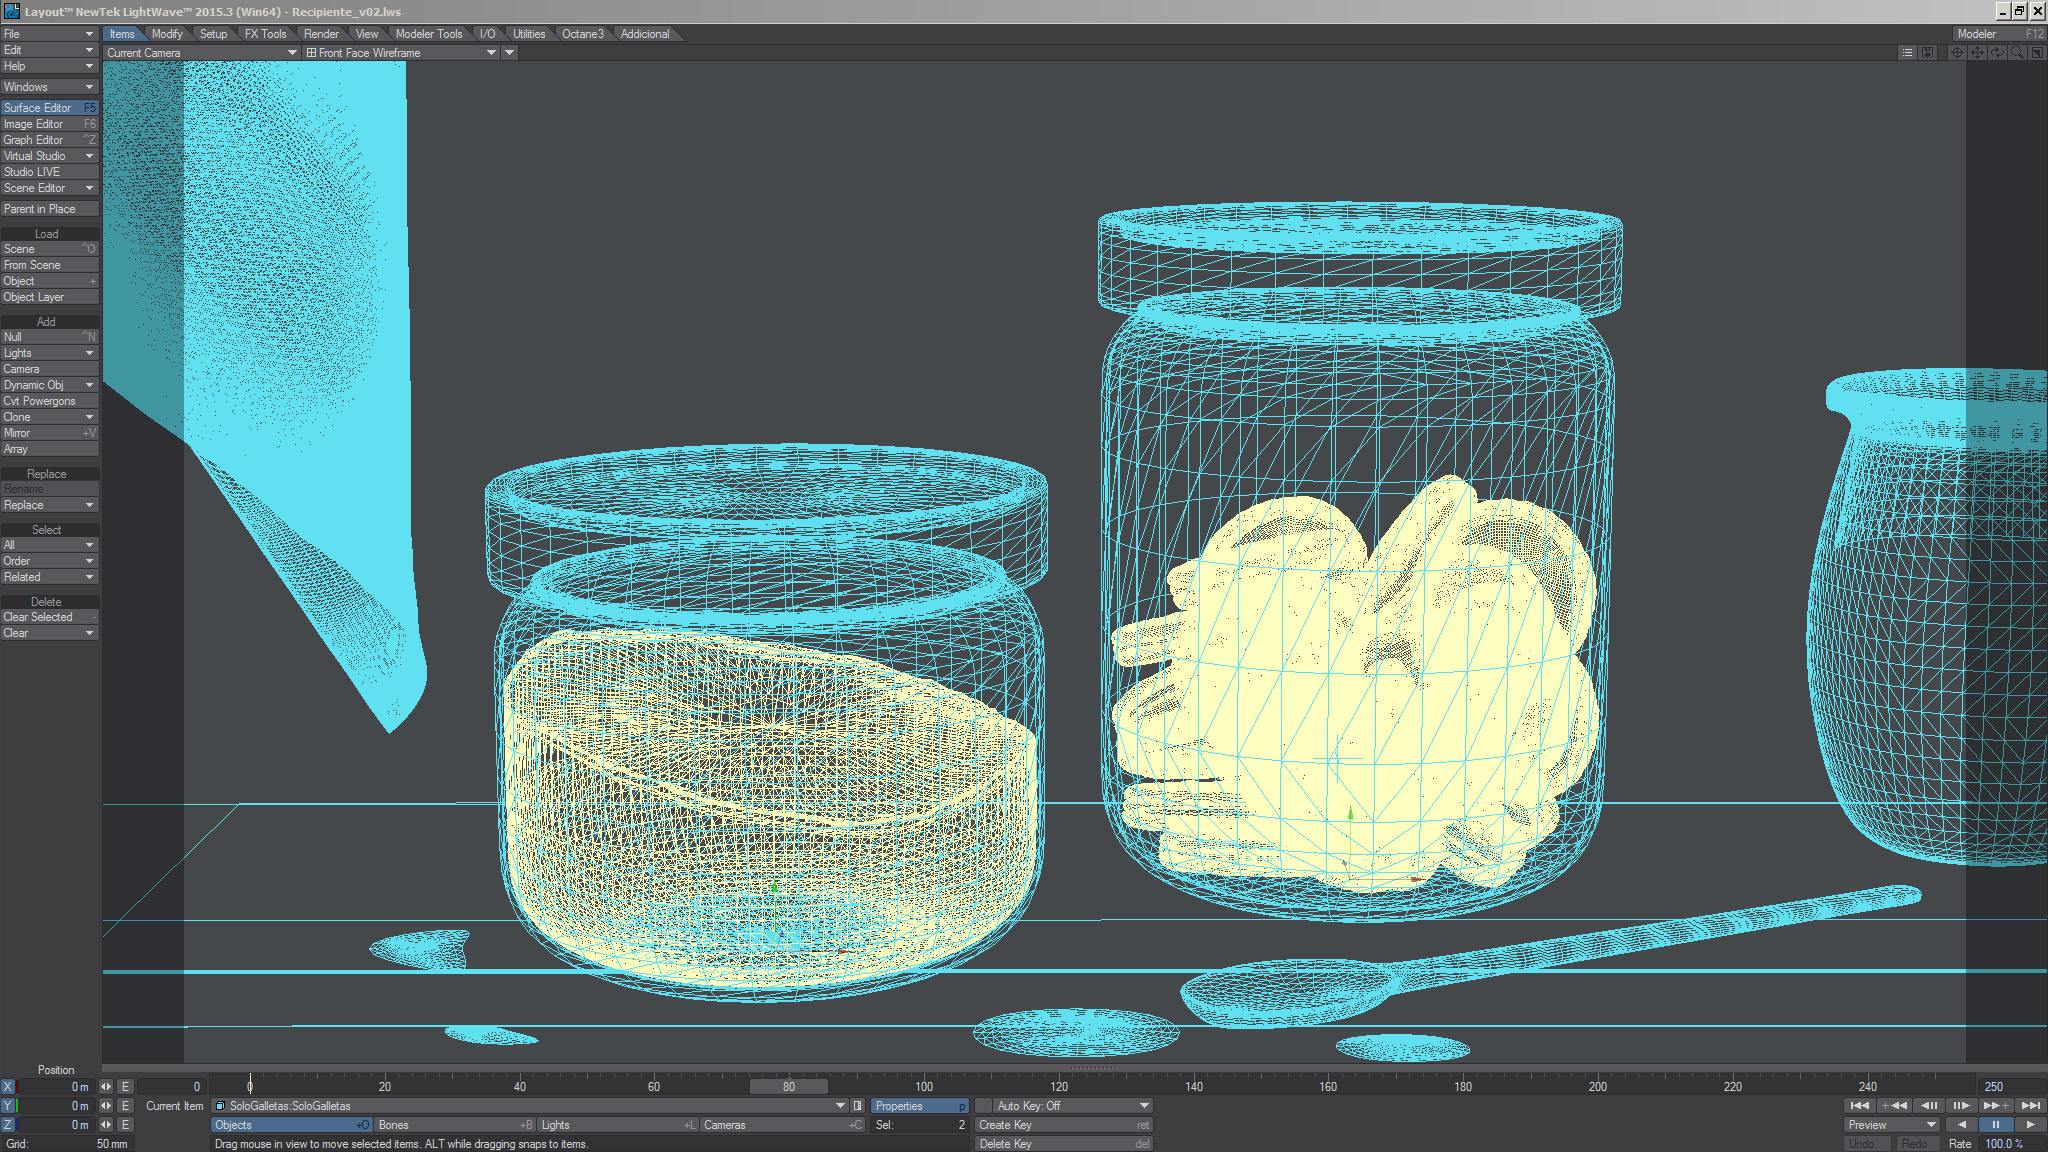Switch to Objects edit mode
Viewport: 2048px width, 1152px height.
[291, 1125]
